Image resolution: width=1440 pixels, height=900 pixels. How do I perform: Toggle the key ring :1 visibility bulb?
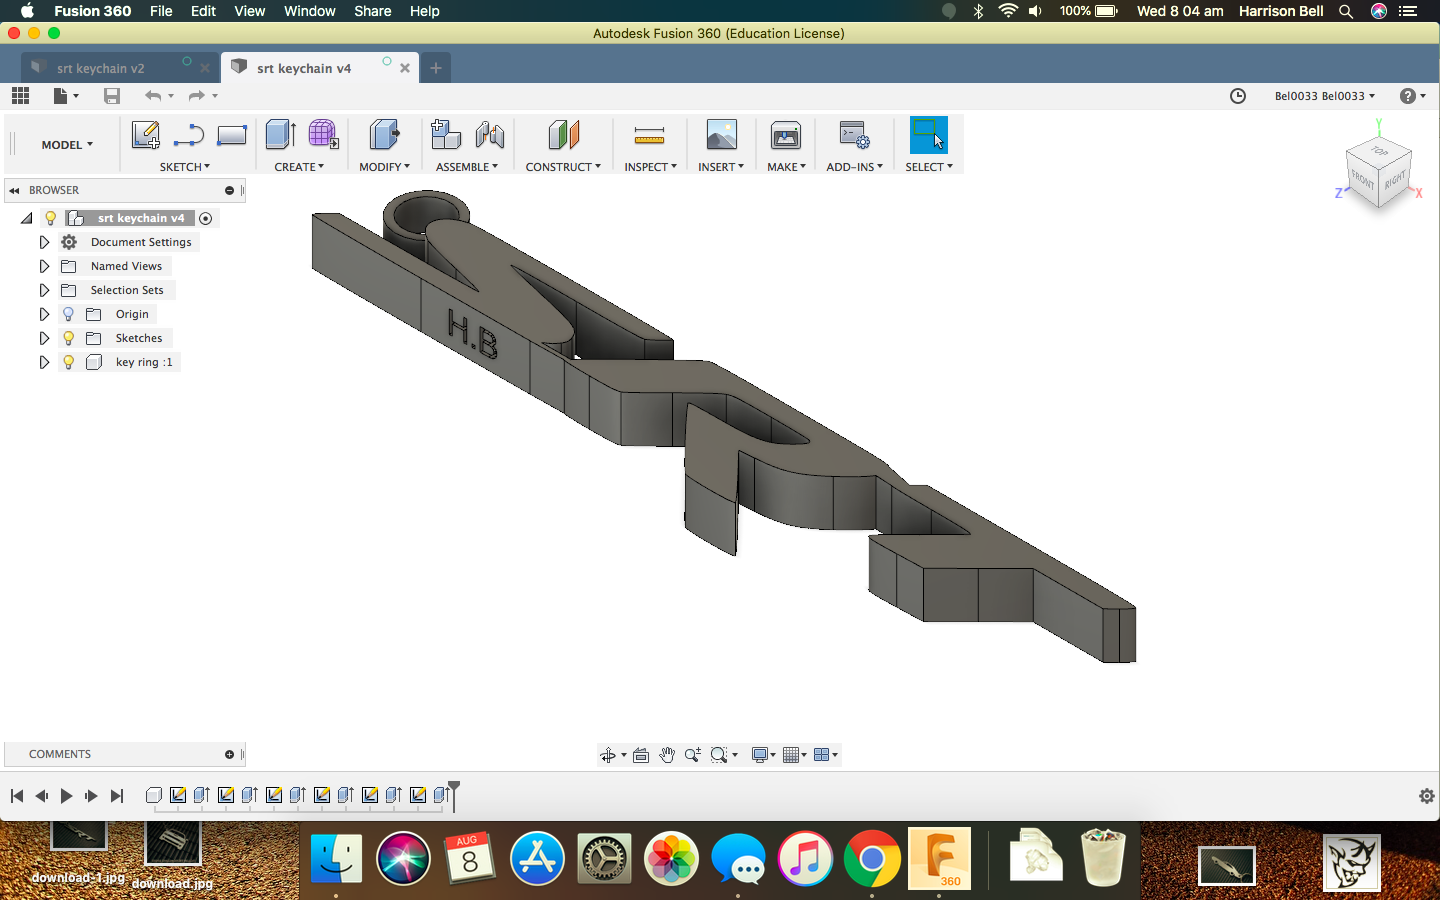[69, 362]
